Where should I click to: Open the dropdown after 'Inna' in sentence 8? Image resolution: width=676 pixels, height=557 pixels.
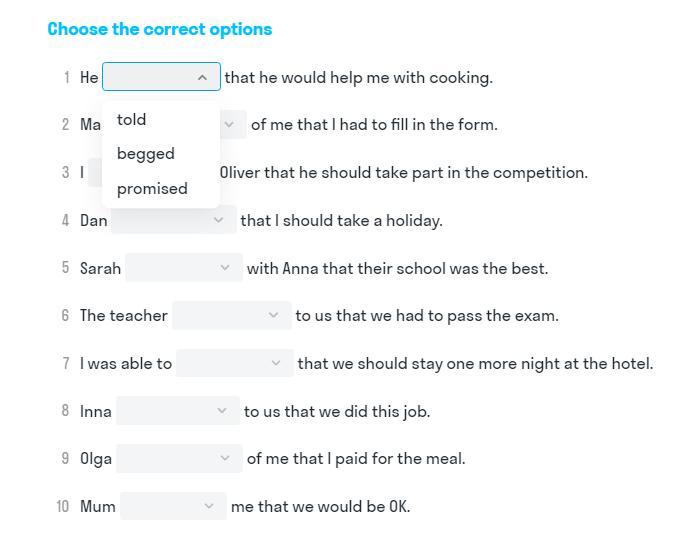[x=176, y=411]
